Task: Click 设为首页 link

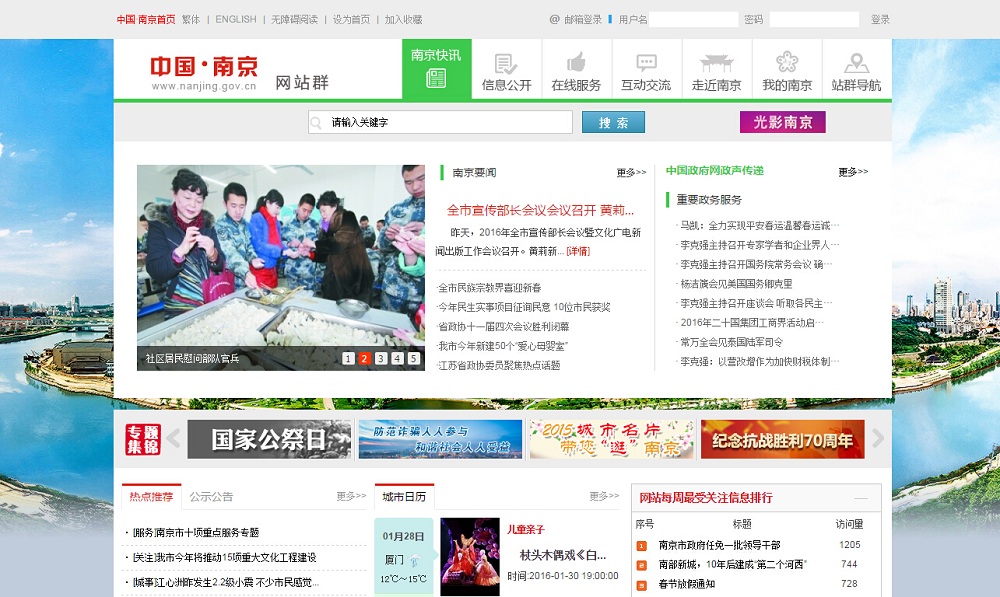Action: point(351,20)
